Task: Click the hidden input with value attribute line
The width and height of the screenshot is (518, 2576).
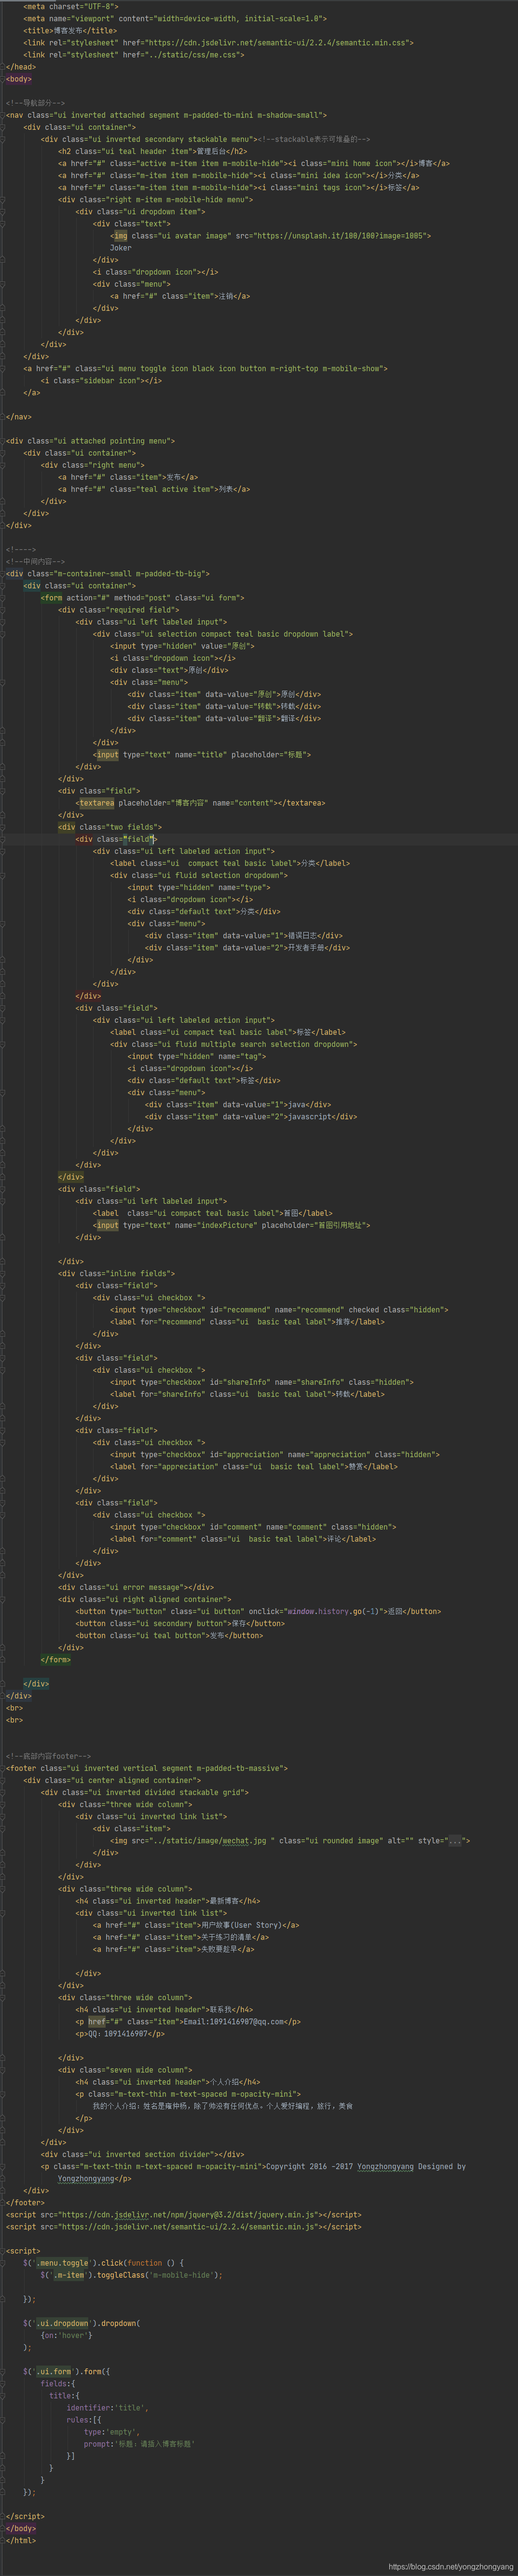Action: (x=182, y=646)
